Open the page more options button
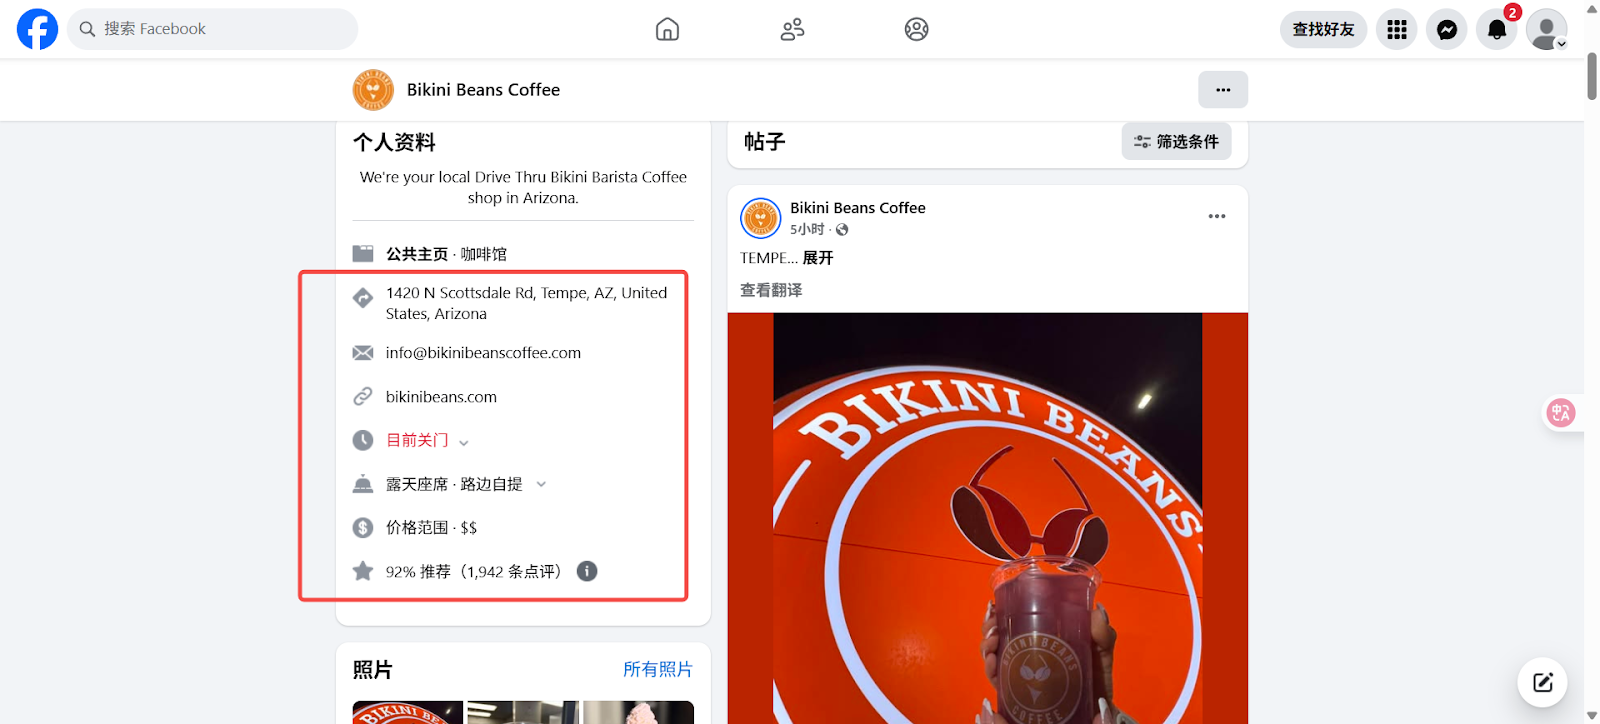The height and width of the screenshot is (724, 1600). (1223, 90)
